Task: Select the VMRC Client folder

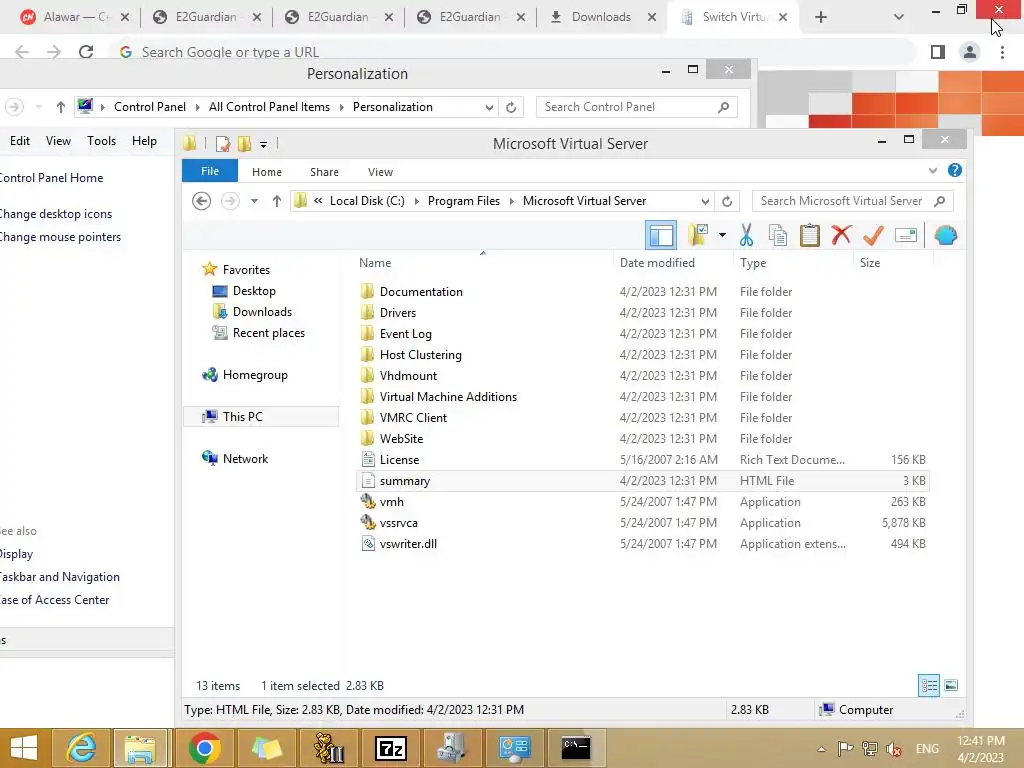Action: tap(413, 417)
